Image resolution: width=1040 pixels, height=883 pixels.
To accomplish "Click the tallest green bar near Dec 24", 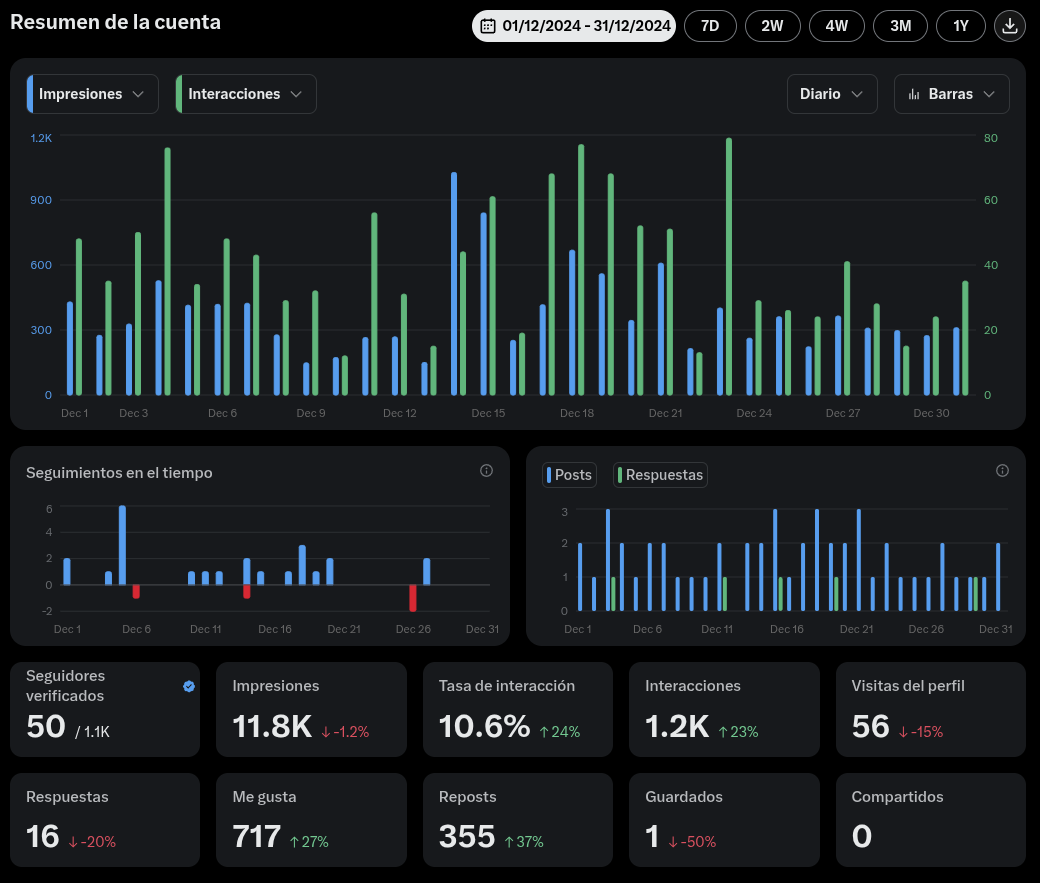I will pos(729,267).
